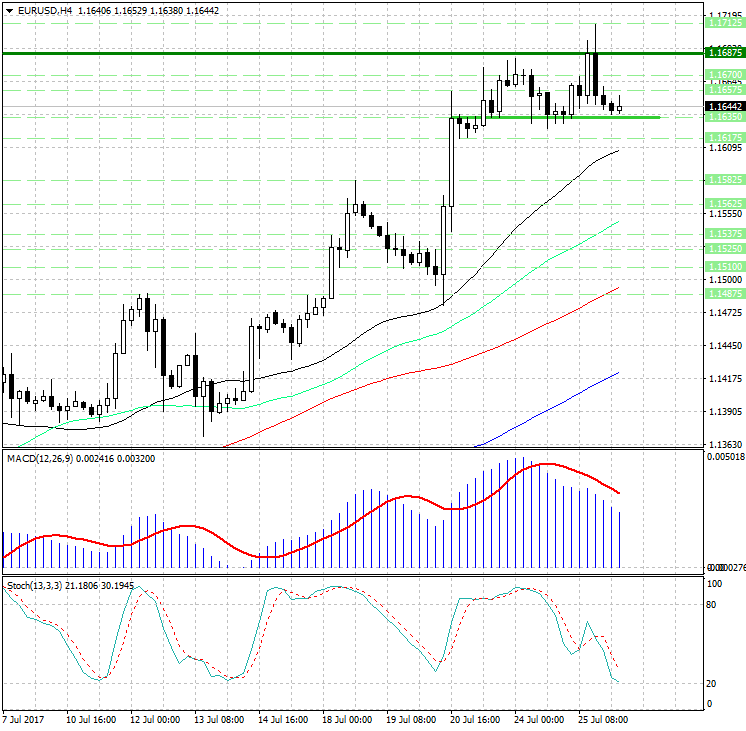This screenshot has height=731, width=746.
Task: Select the 1.15375 price level label
Action: click(725, 234)
